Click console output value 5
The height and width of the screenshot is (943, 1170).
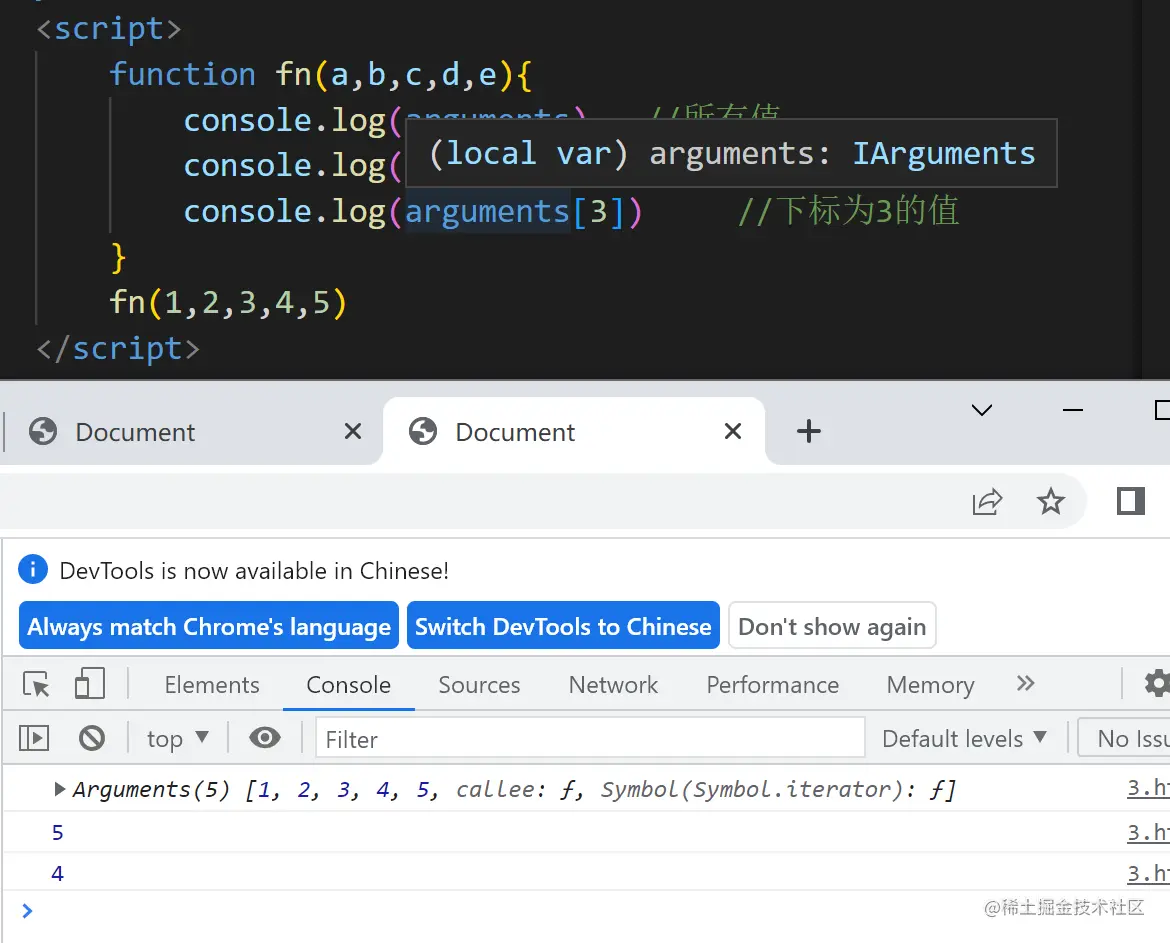57,833
